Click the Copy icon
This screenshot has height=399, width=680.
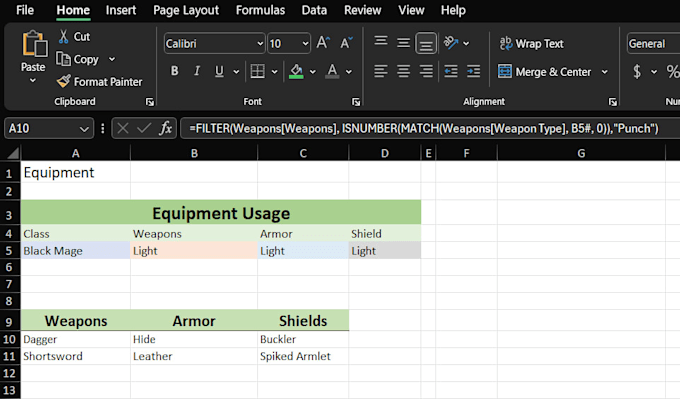63,59
